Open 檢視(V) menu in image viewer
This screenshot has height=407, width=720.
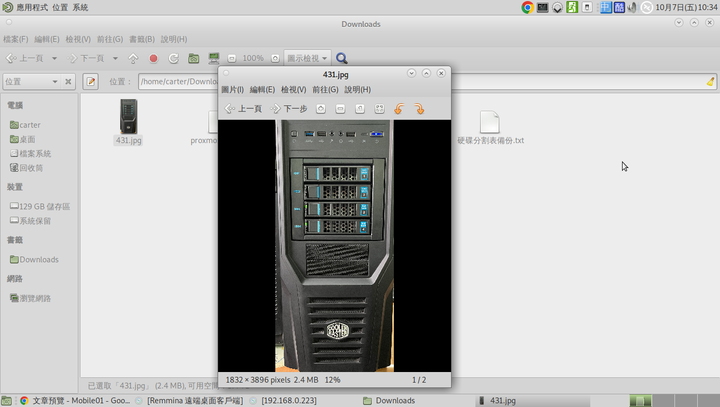pyautogui.click(x=293, y=90)
